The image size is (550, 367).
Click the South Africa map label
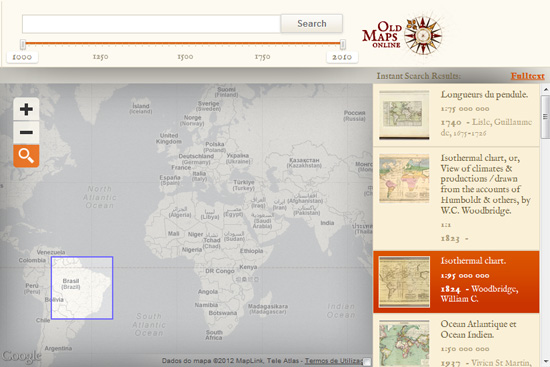[214, 335]
